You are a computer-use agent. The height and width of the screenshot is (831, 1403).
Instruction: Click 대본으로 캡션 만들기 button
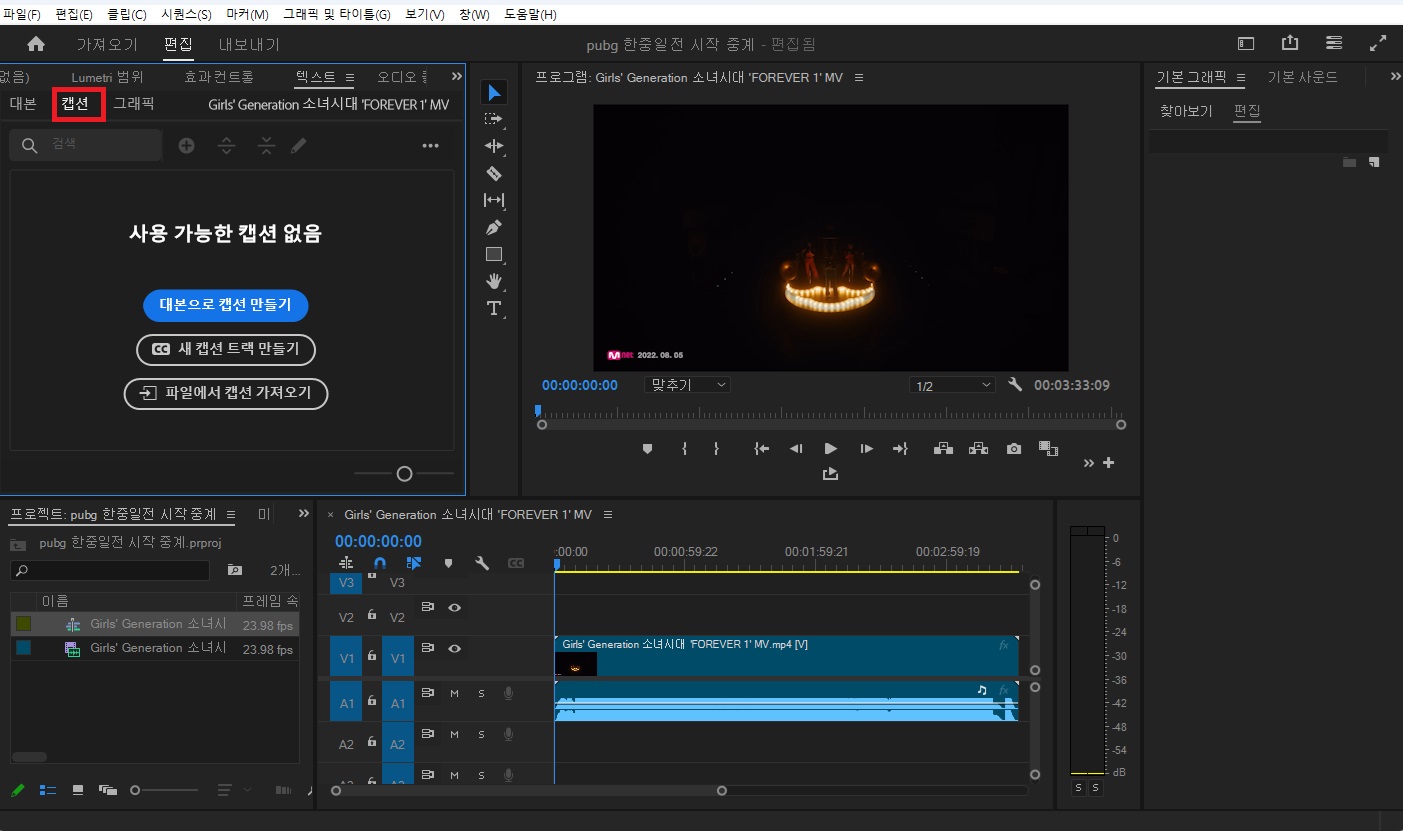click(225, 305)
